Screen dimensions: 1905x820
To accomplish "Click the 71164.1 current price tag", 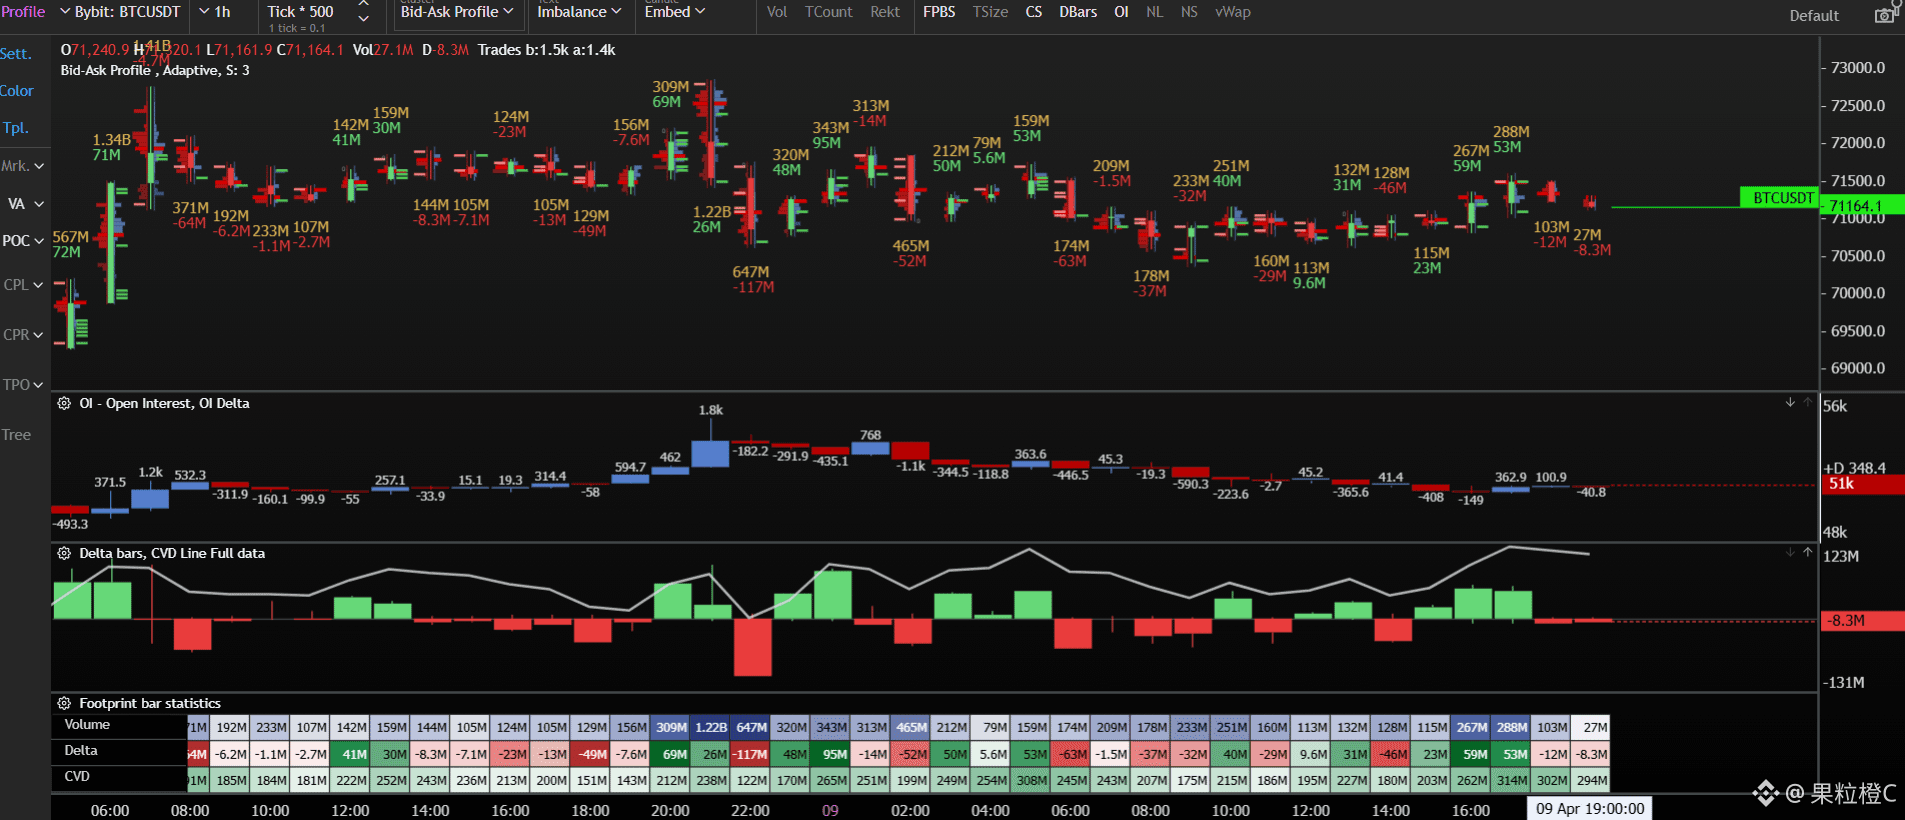I will pos(1861,206).
